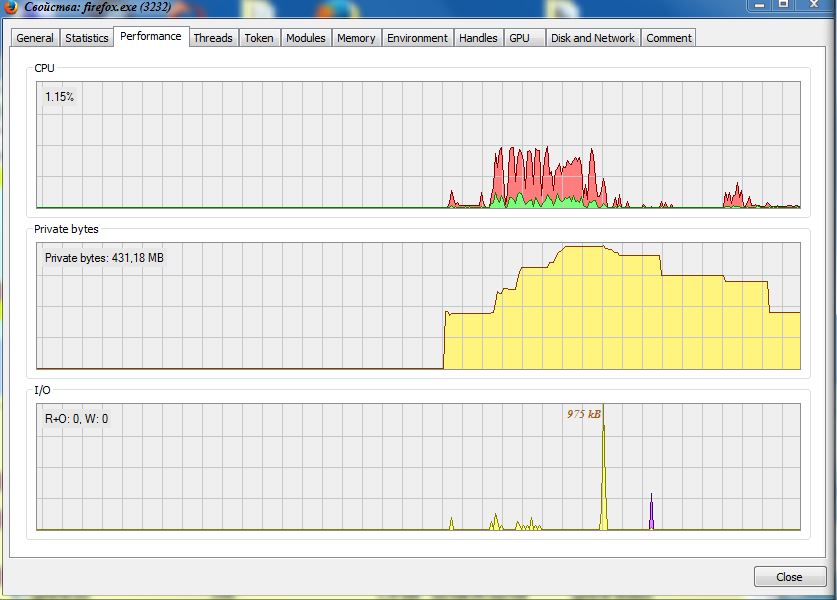Click the Private bytes: 431,18 MB label

tap(104, 258)
